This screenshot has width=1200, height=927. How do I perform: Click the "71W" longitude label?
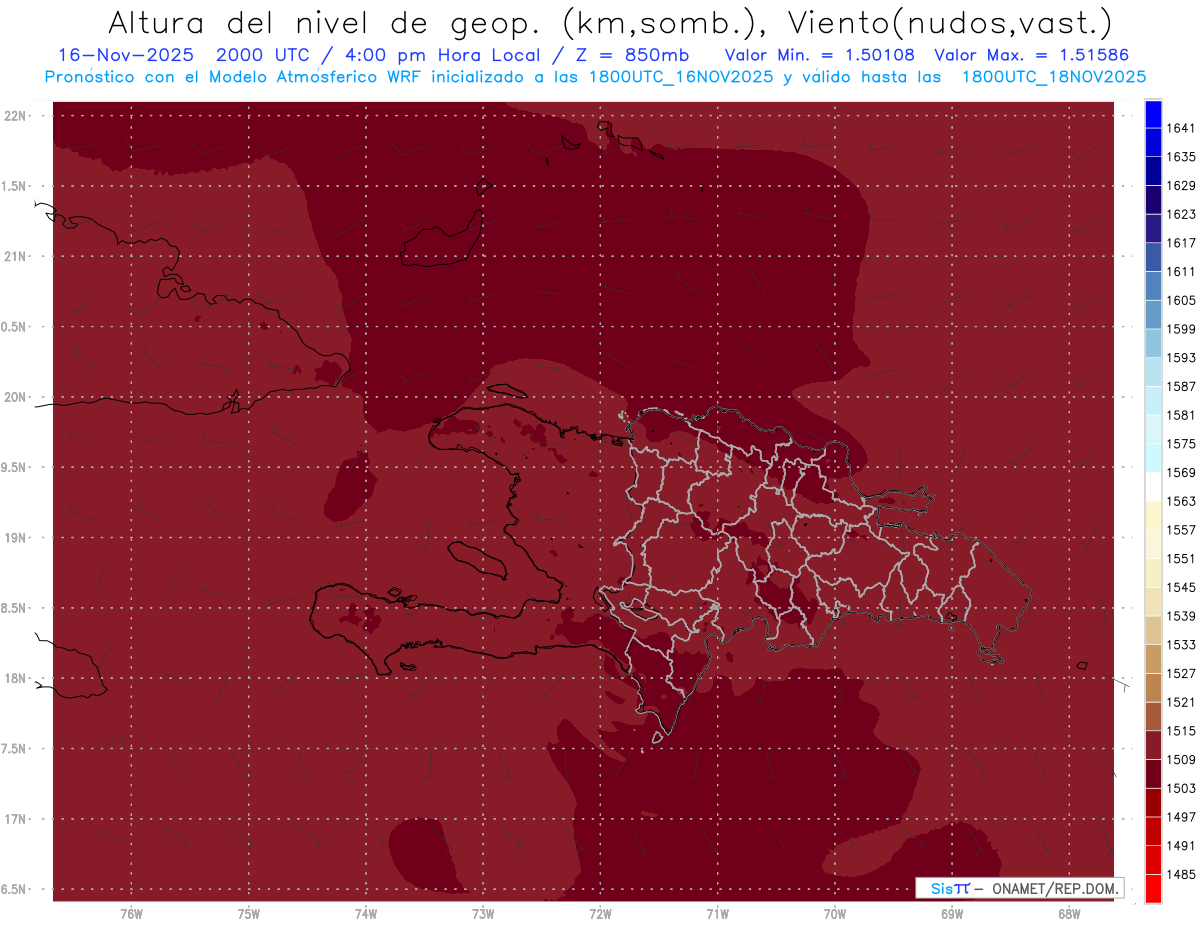click(717, 913)
